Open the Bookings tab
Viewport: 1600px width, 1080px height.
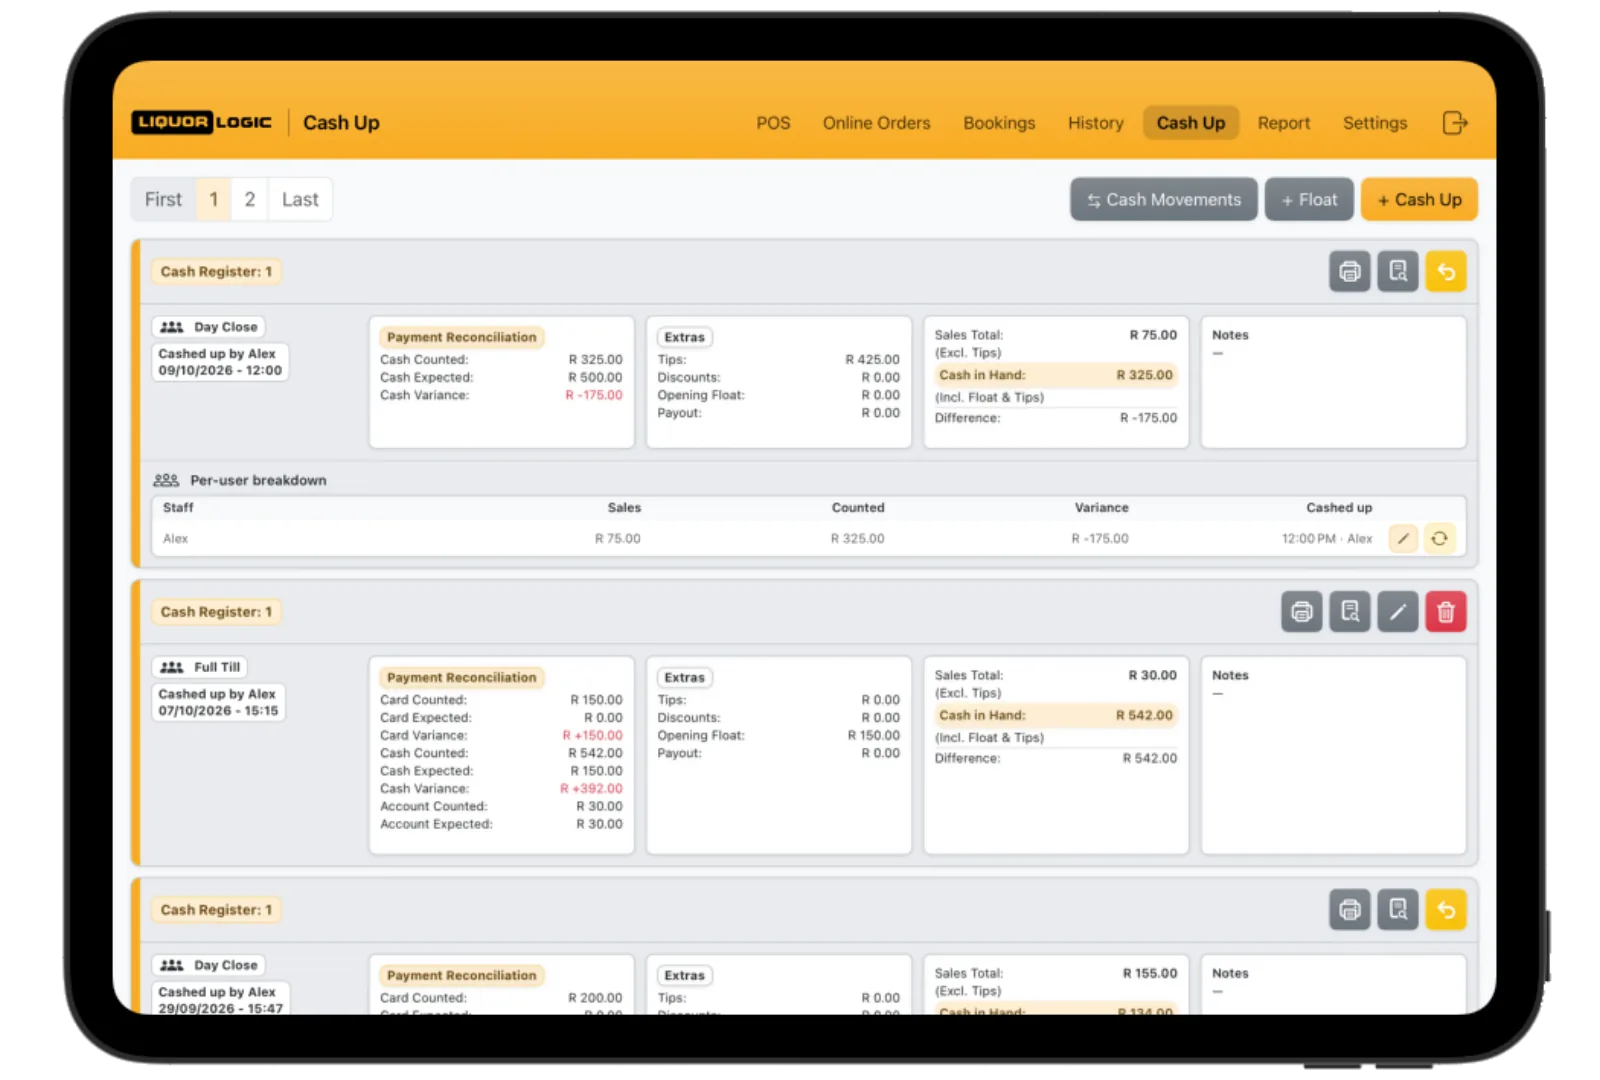[999, 123]
